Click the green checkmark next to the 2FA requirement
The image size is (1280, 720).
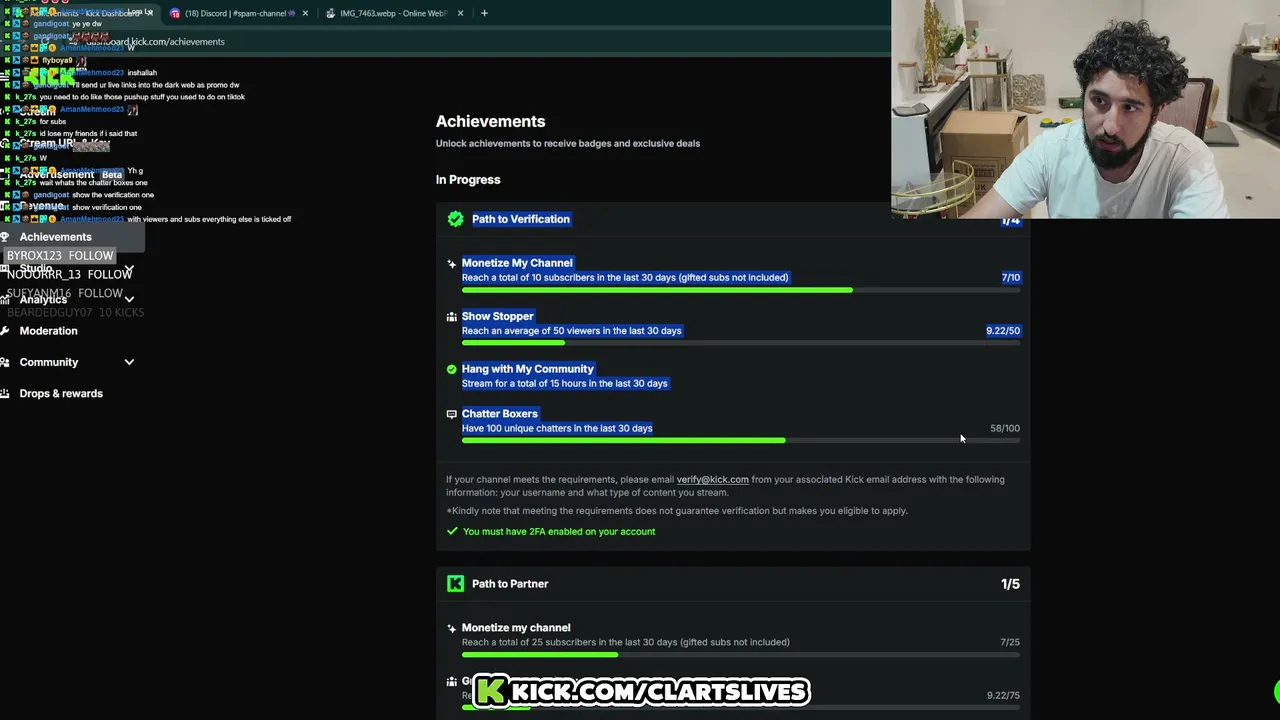(452, 531)
